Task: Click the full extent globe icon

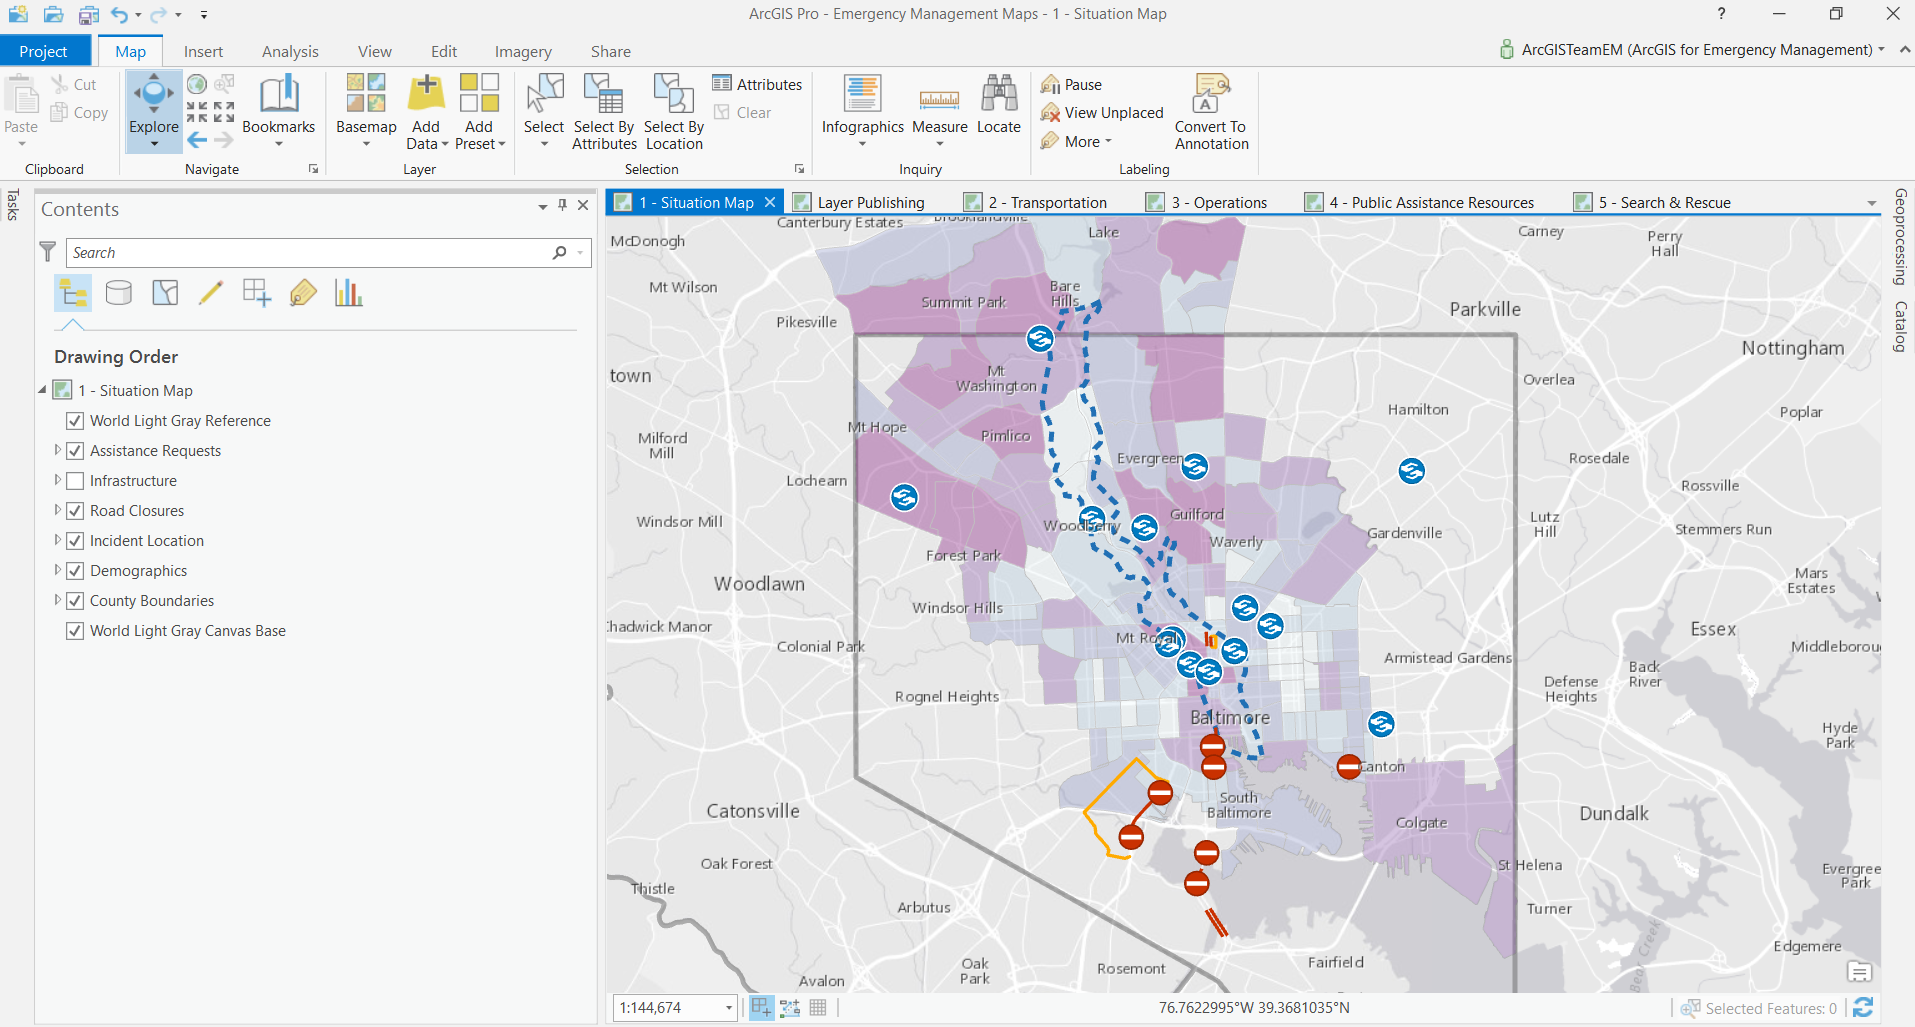Action: tap(197, 84)
